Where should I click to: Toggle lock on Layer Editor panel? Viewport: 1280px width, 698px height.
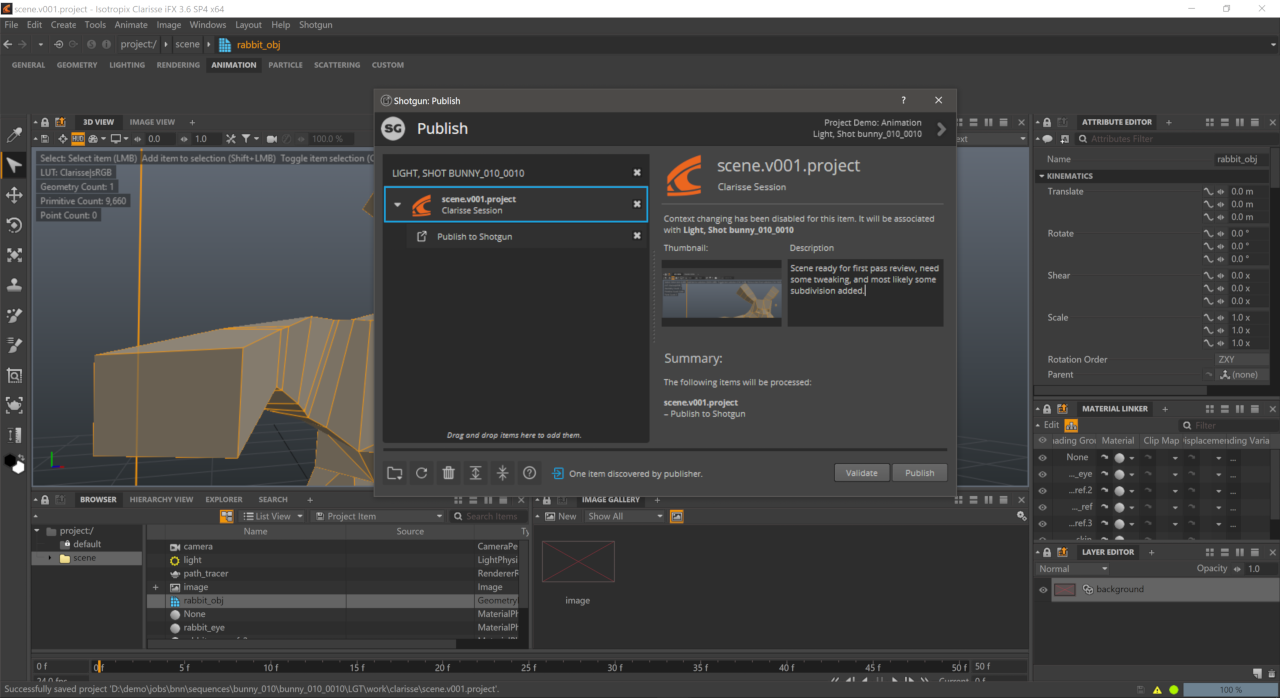pos(1048,552)
